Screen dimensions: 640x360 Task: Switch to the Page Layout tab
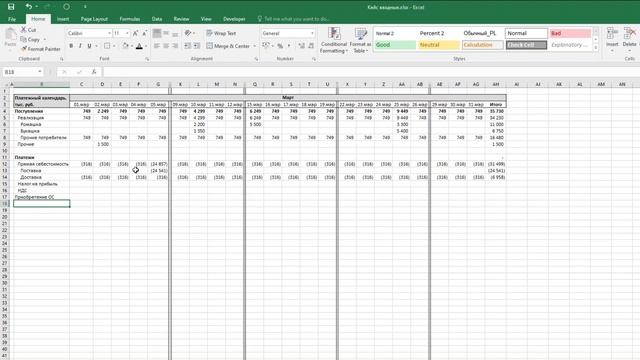pyautogui.click(x=94, y=19)
